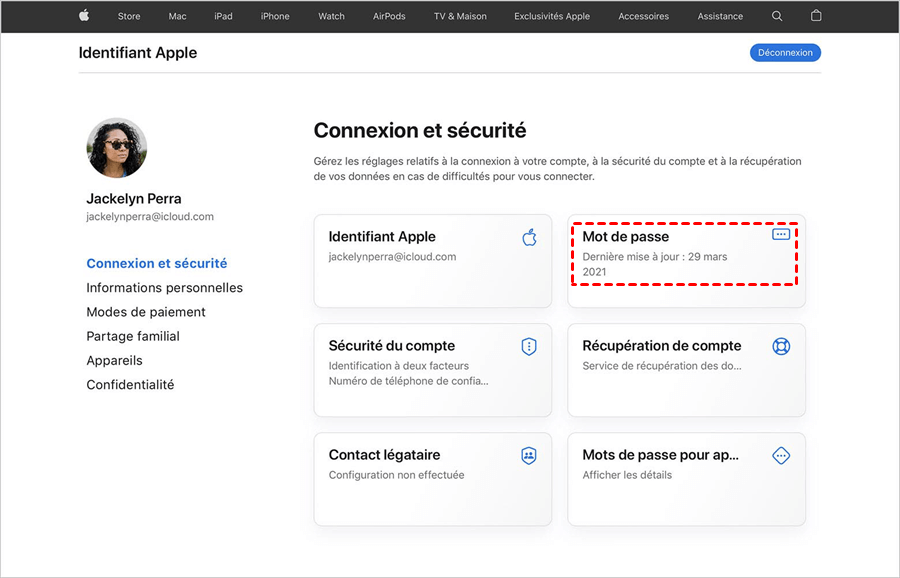Go to the iPhone menu item
Screen dimensions: 900x578
tap(275, 16)
